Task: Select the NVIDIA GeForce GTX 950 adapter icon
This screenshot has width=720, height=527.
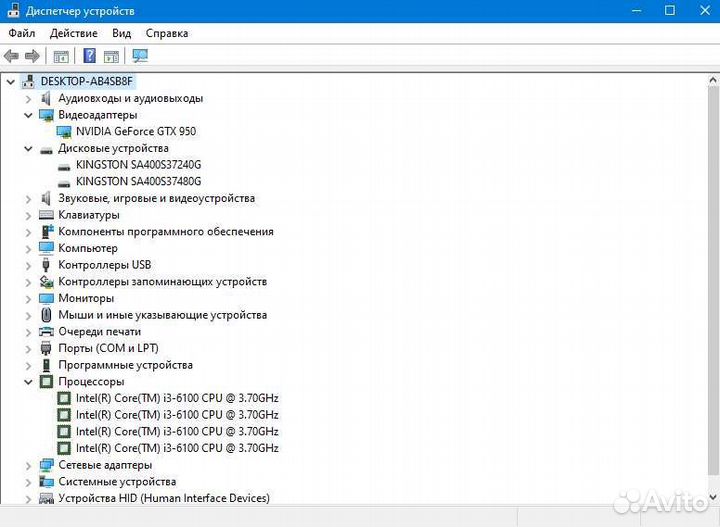Action: point(65,131)
